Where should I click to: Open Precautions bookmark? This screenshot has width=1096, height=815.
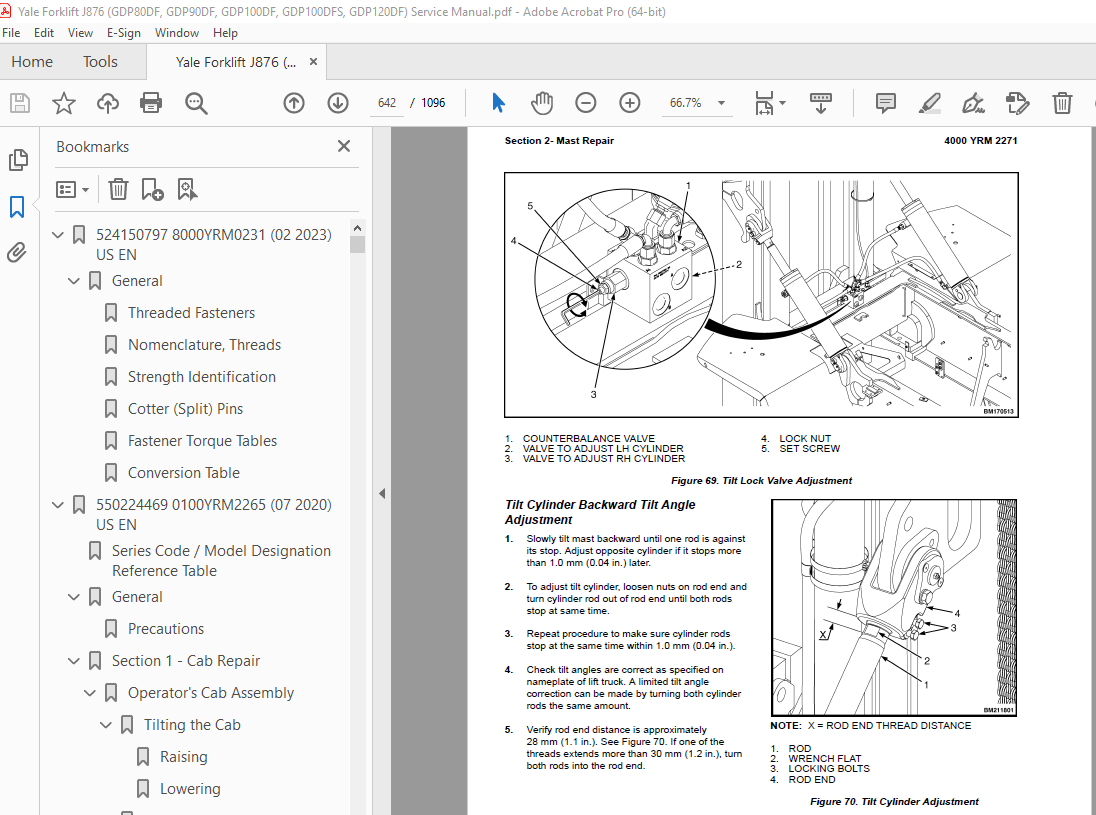(166, 629)
